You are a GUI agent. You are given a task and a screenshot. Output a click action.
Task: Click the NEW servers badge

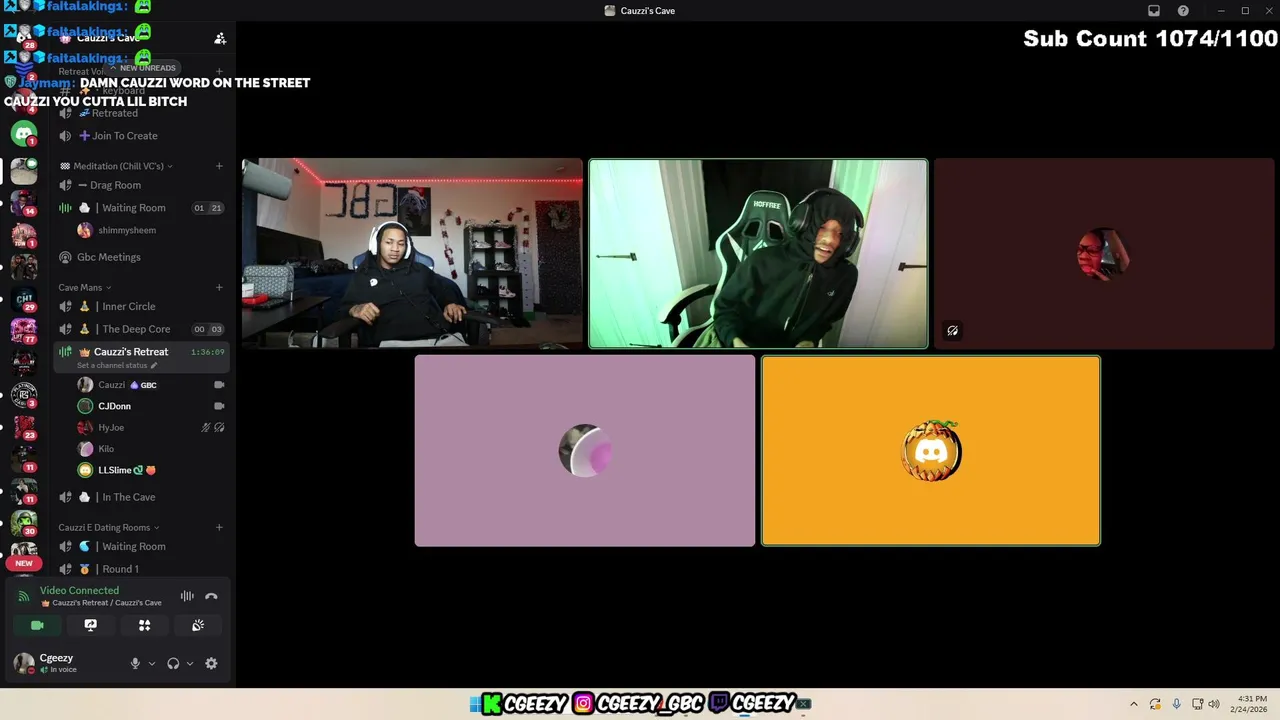pos(24,563)
